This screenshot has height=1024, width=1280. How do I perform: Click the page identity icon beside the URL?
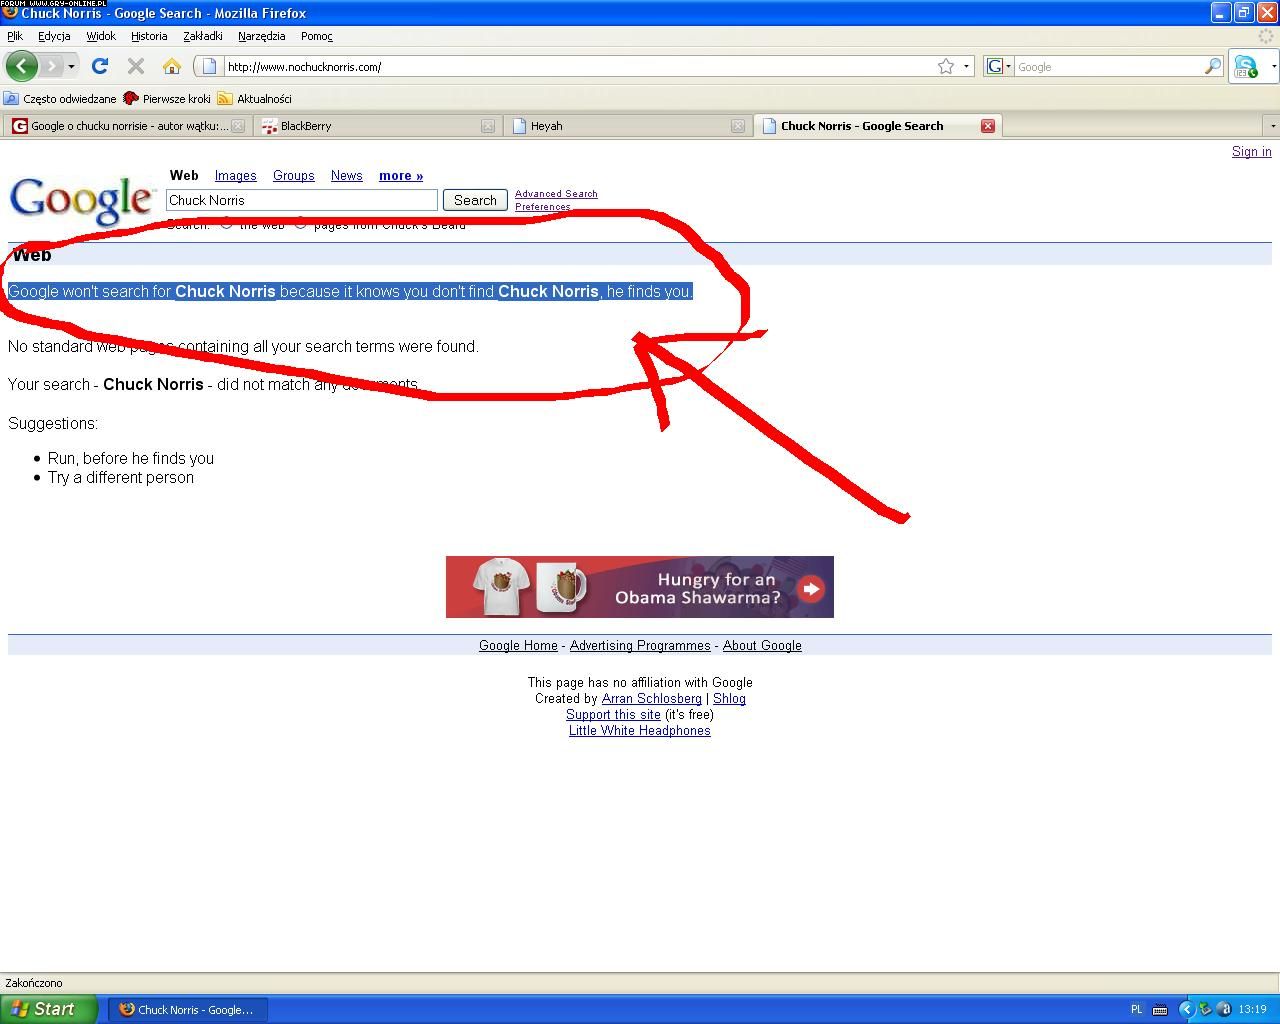coord(209,67)
